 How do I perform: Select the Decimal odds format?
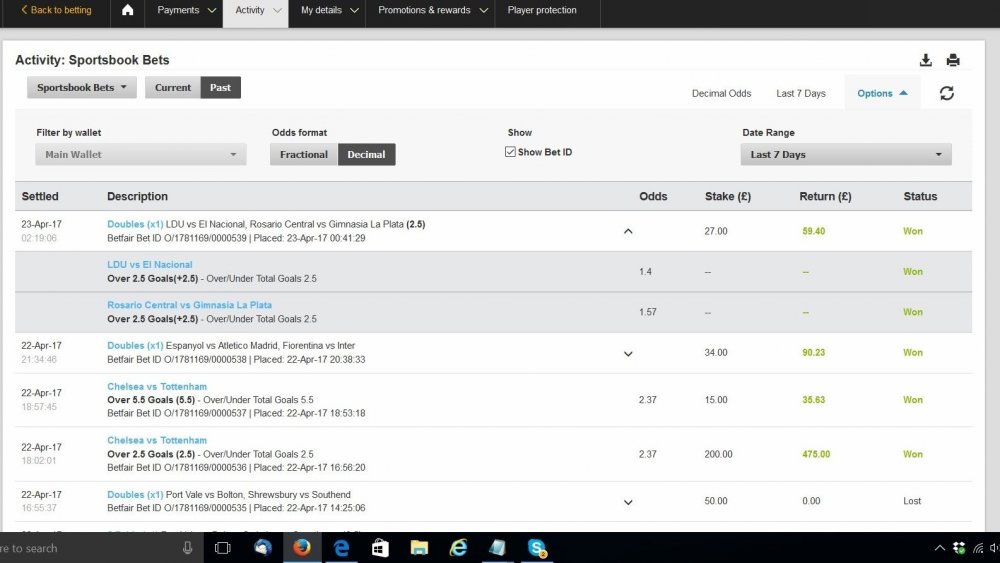coord(366,154)
